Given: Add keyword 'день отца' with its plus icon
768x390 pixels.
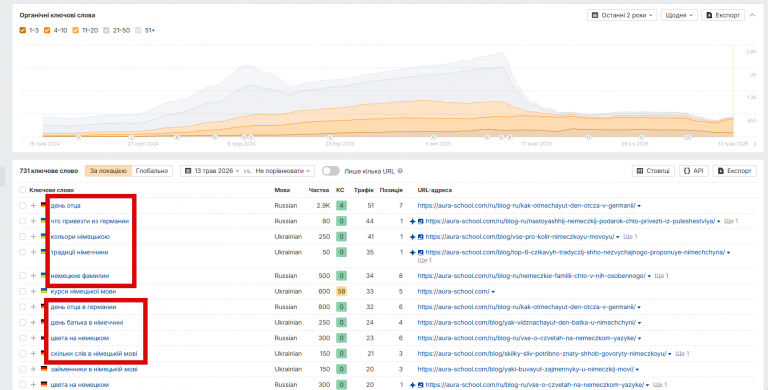Looking at the screenshot, I should 33,206.
